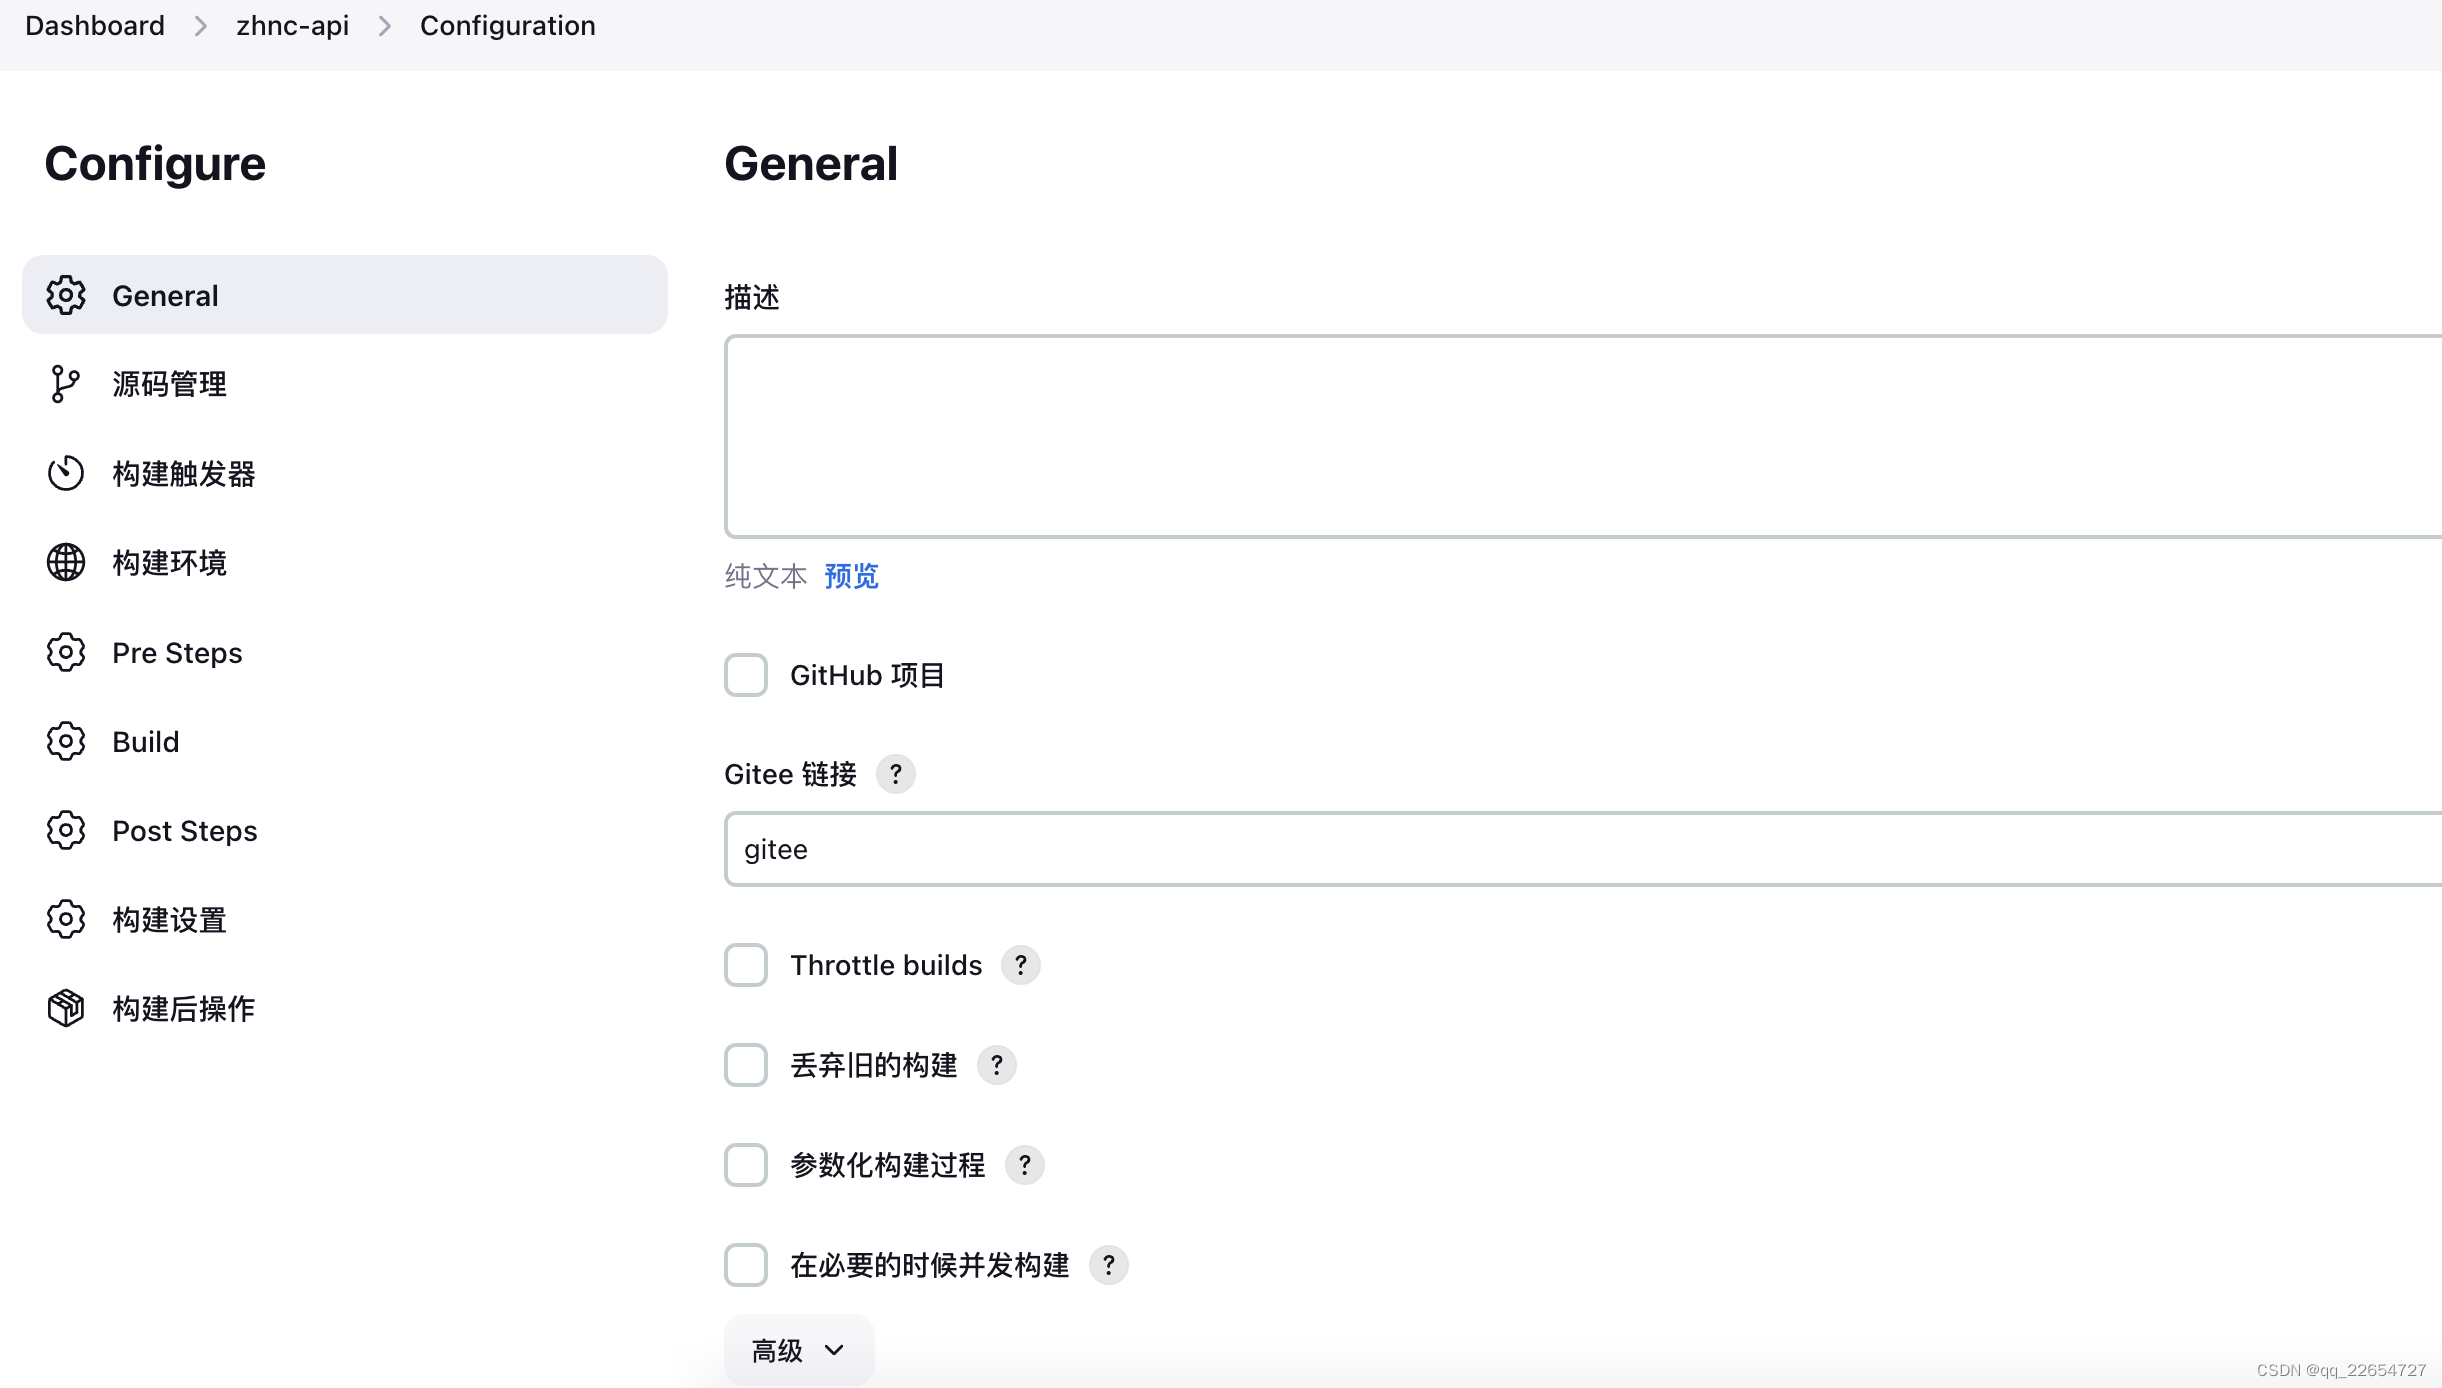Open help for Gitee 链接
This screenshot has width=2442, height=1388.
pos(895,774)
